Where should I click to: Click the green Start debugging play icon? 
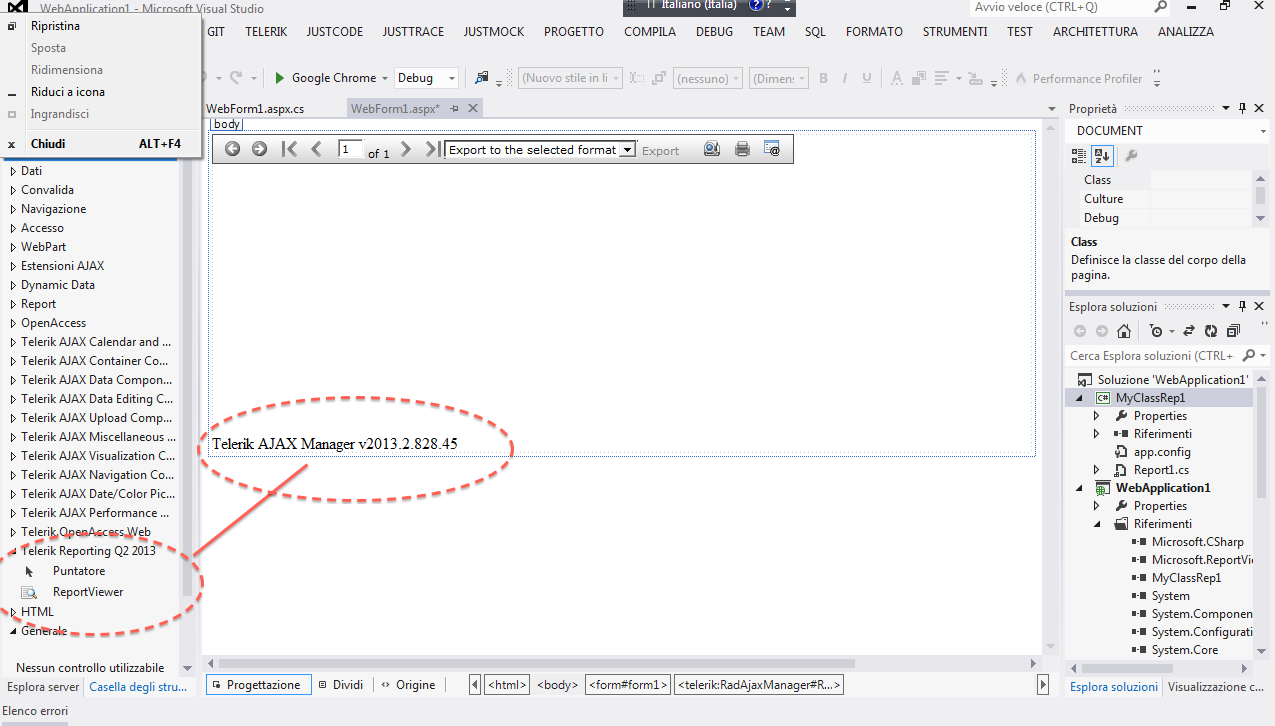coord(280,78)
